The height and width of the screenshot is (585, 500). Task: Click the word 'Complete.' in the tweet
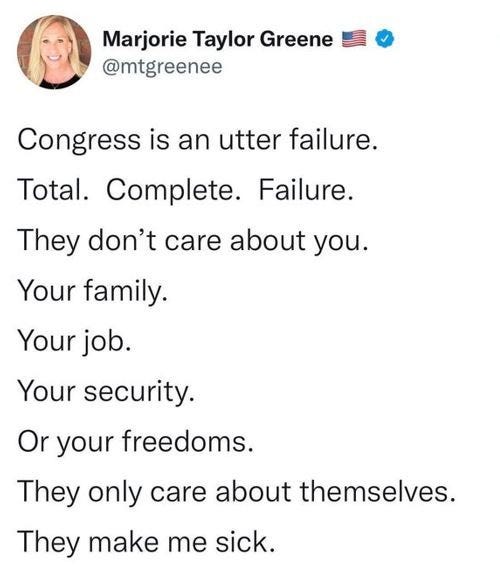(x=173, y=191)
